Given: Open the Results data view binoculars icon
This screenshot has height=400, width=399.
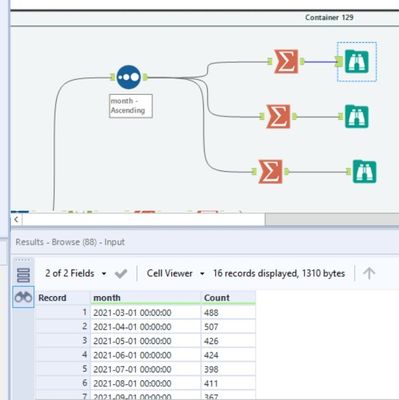Looking at the screenshot, I should (23, 297).
